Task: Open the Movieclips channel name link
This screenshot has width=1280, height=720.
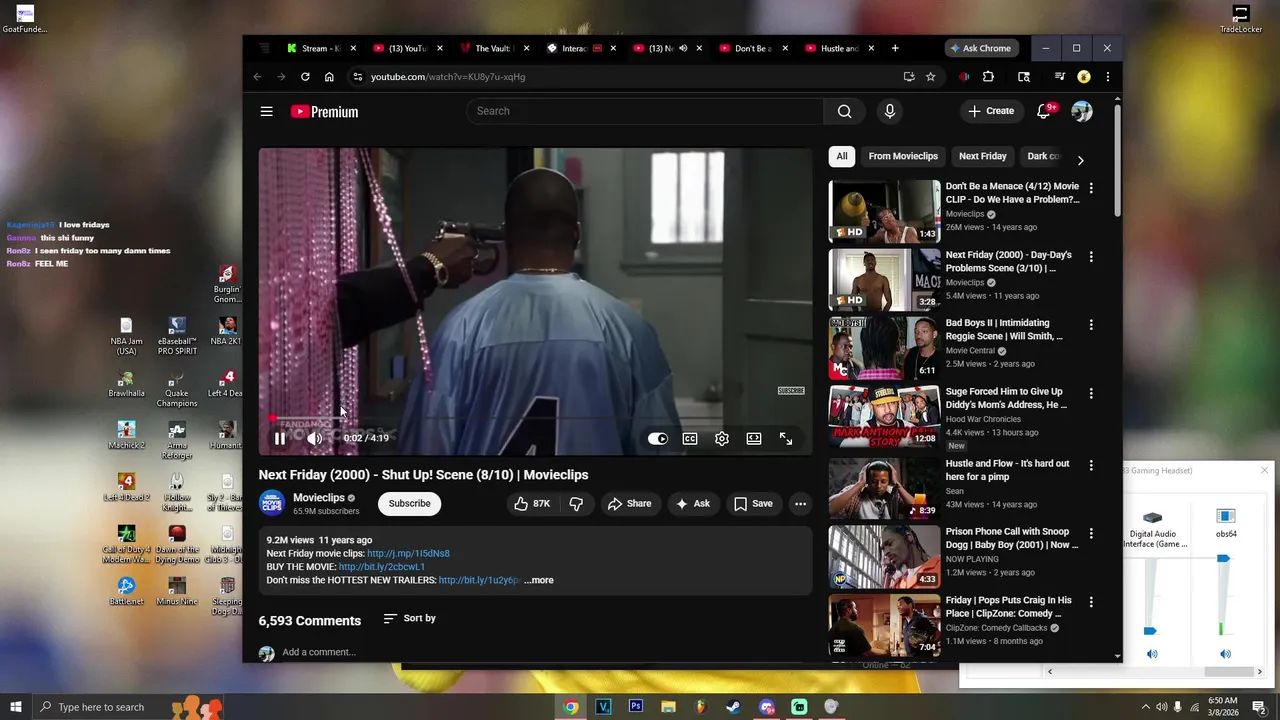Action: point(319,497)
